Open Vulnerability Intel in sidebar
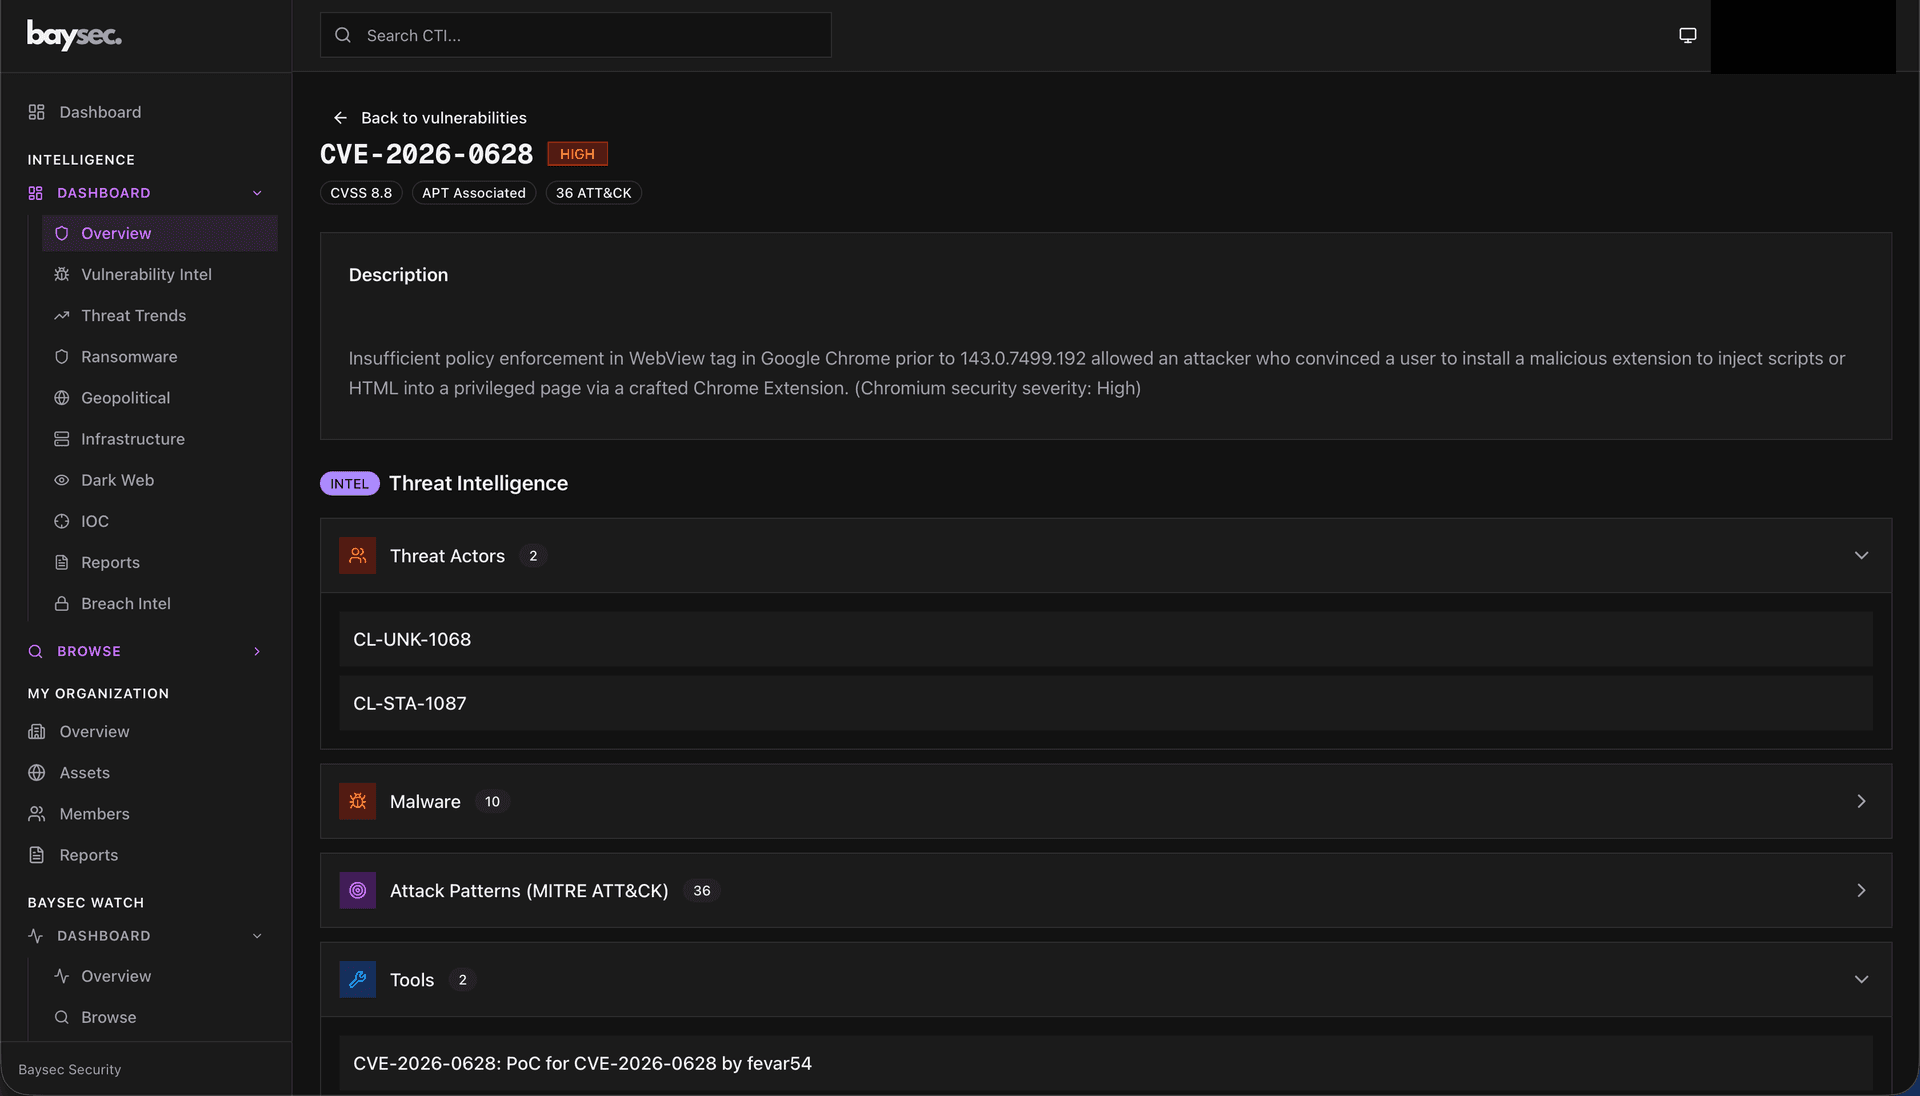 pos(146,274)
